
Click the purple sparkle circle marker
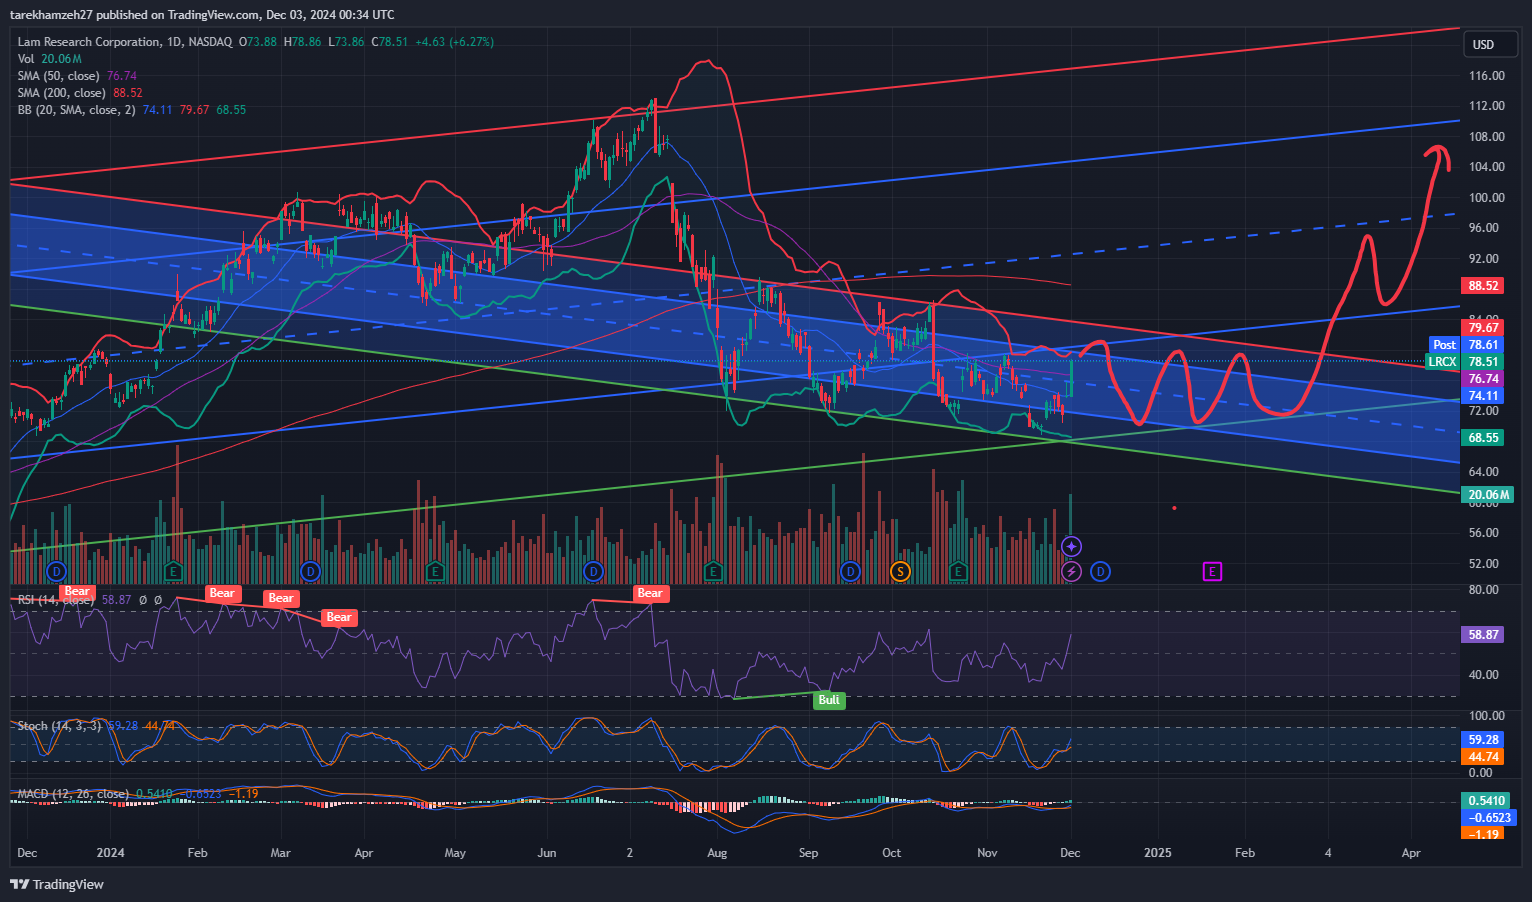(x=1071, y=546)
